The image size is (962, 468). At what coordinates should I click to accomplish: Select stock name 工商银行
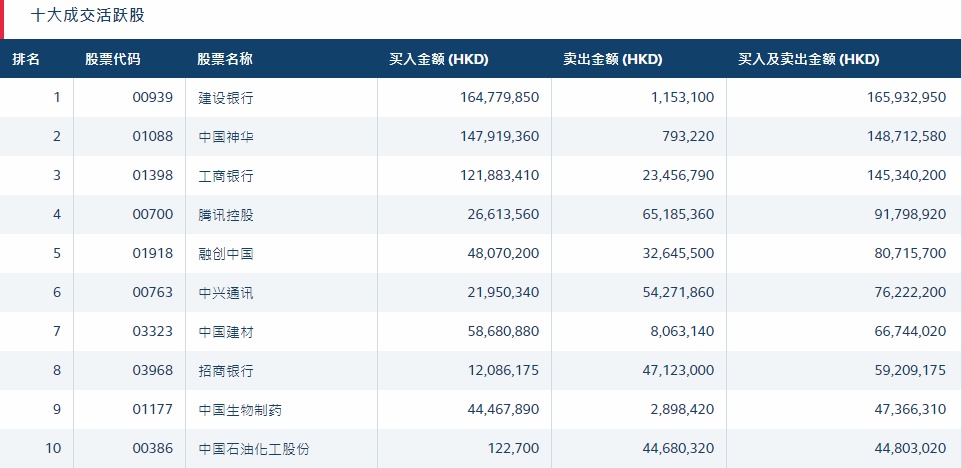226,175
